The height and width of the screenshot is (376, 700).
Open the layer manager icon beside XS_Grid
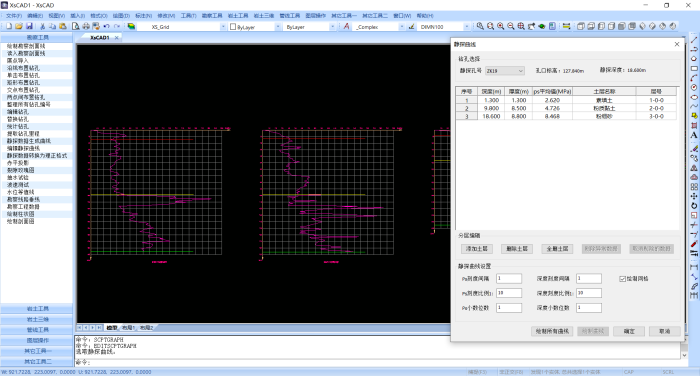(x=131, y=27)
